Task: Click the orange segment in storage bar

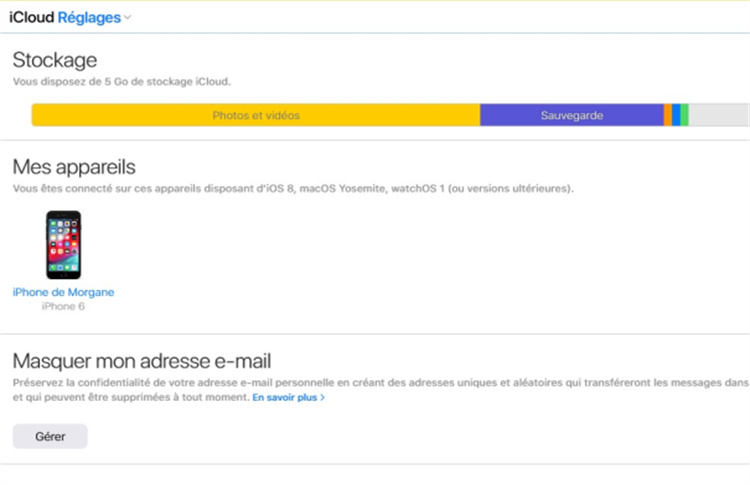Action: point(667,115)
